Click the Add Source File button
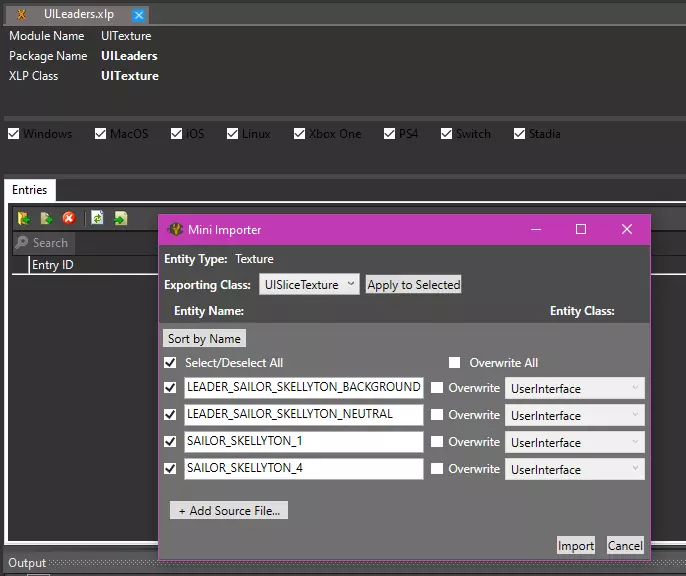 (229, 511)
